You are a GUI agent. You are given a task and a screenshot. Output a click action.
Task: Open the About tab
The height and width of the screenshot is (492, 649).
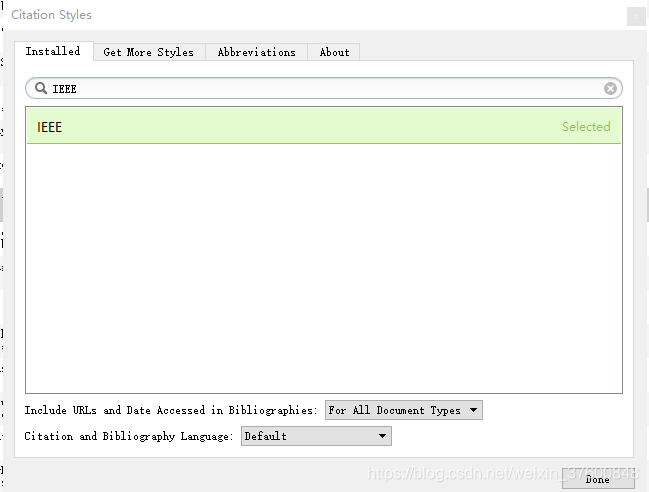tap(334, 52)
